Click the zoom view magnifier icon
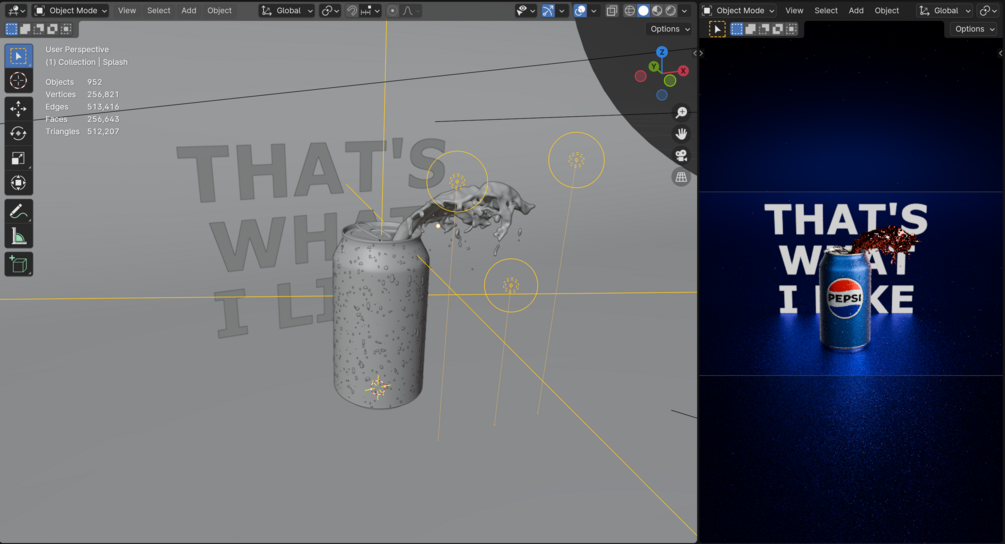Screen dimensions: 1005x544 (x=681, y=113)
